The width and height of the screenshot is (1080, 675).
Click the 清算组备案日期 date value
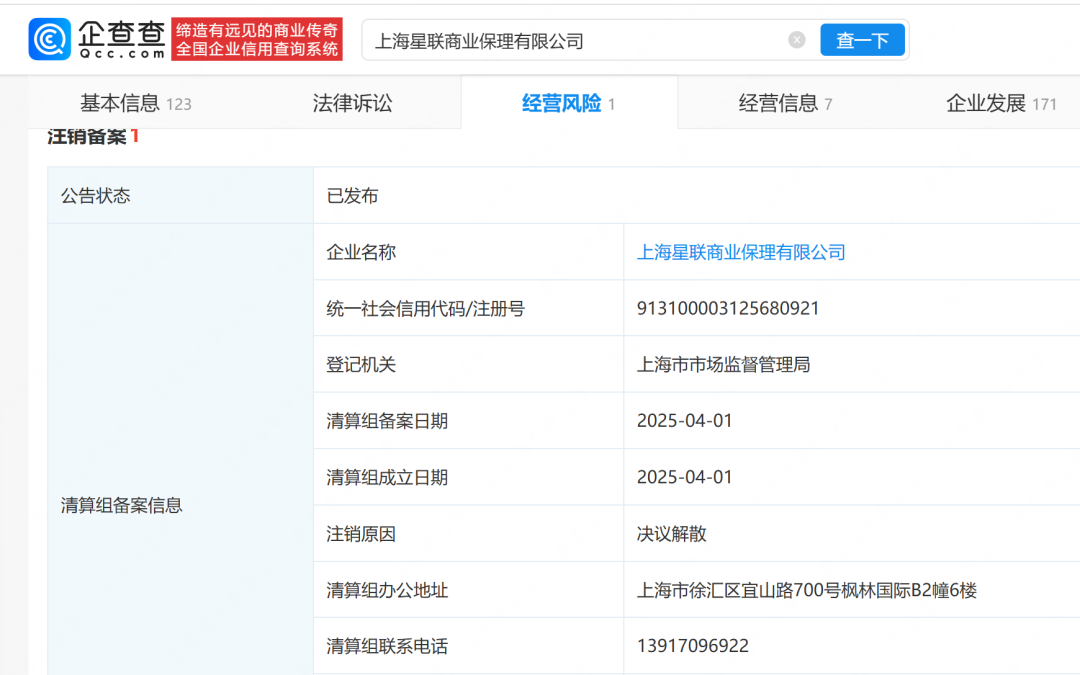coord(684,421)
